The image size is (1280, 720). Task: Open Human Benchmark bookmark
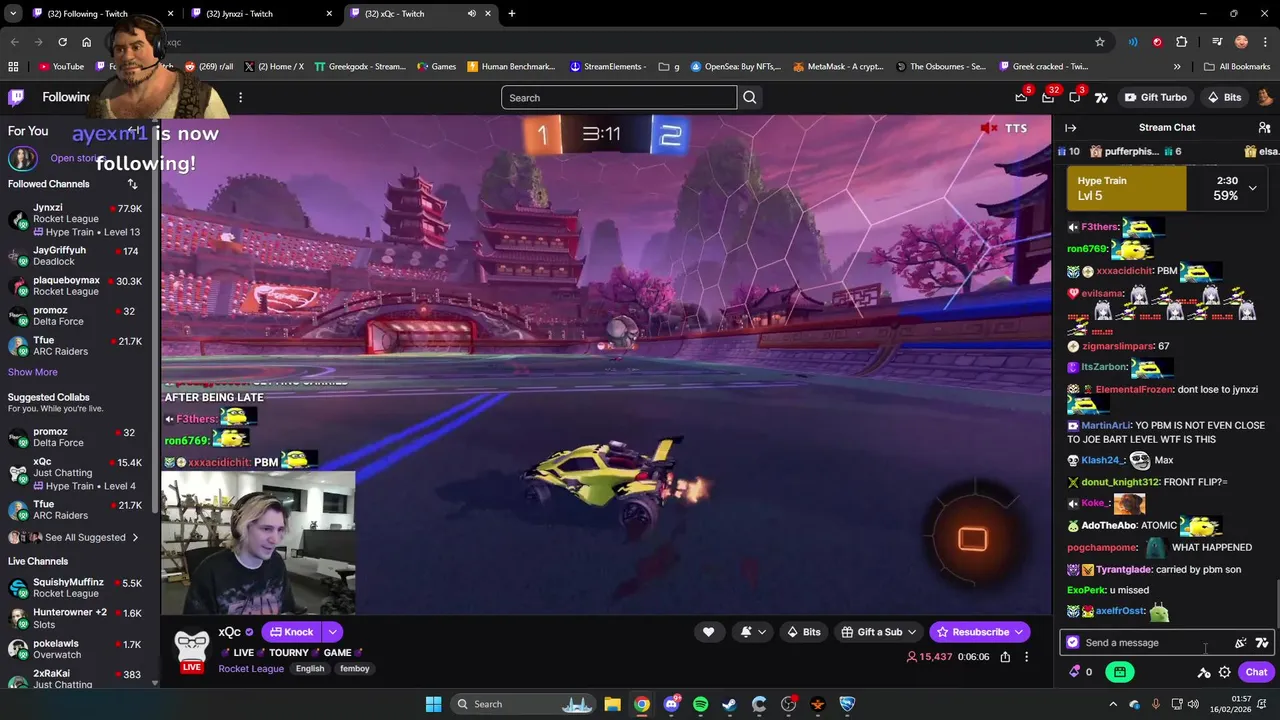click(511, 67)
